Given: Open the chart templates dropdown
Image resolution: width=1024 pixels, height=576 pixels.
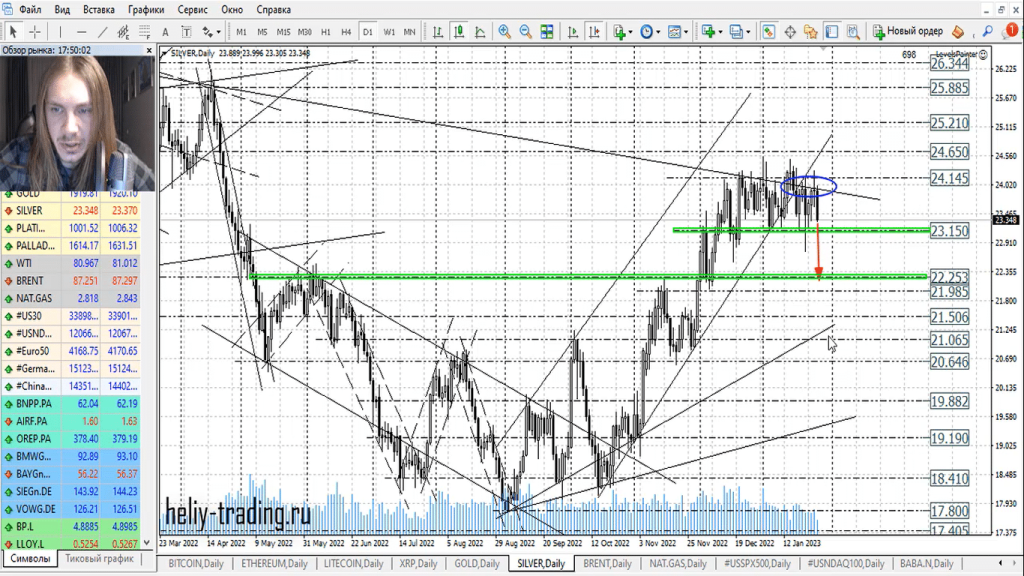Looking at the screenshot, I should [x=678, y=31].
